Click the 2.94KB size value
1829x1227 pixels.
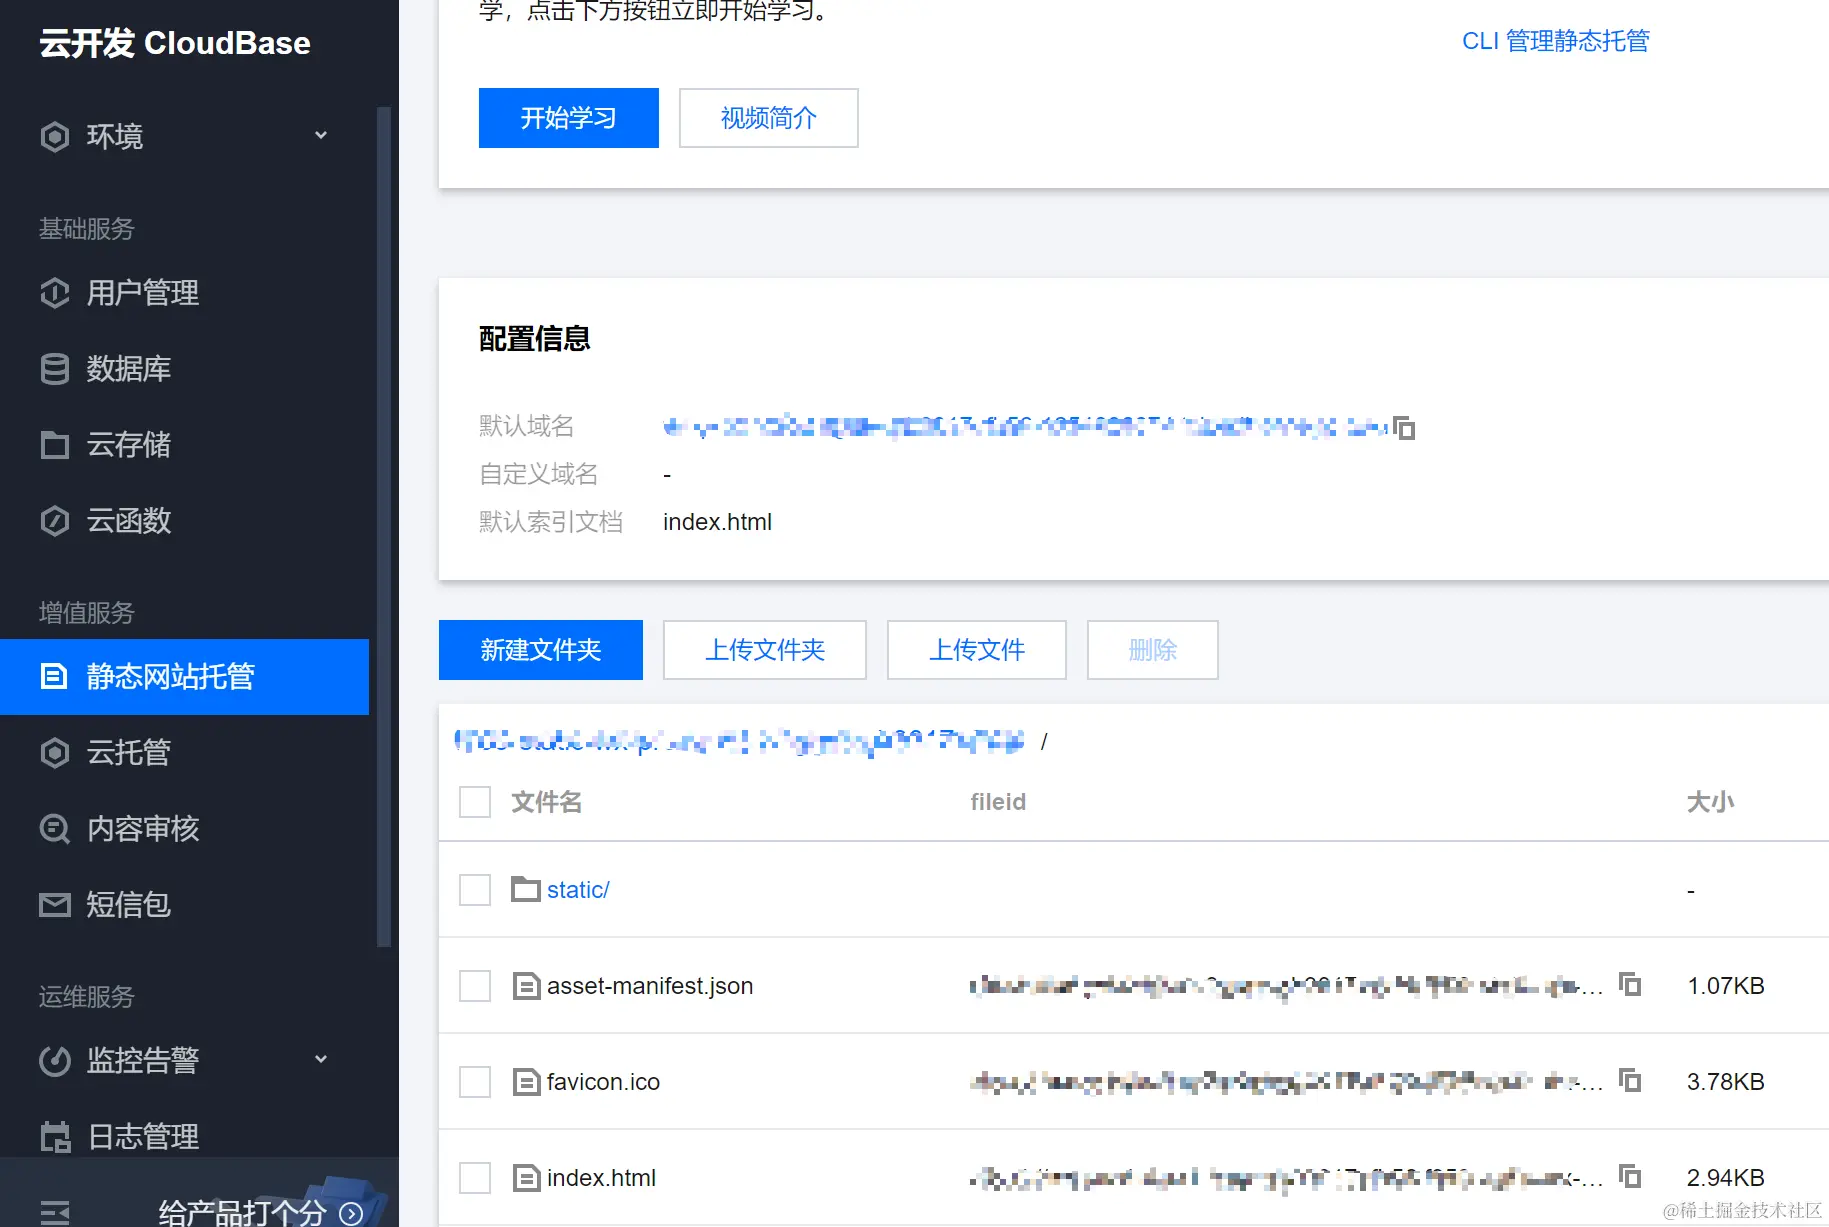(x=1726, y=1178)
